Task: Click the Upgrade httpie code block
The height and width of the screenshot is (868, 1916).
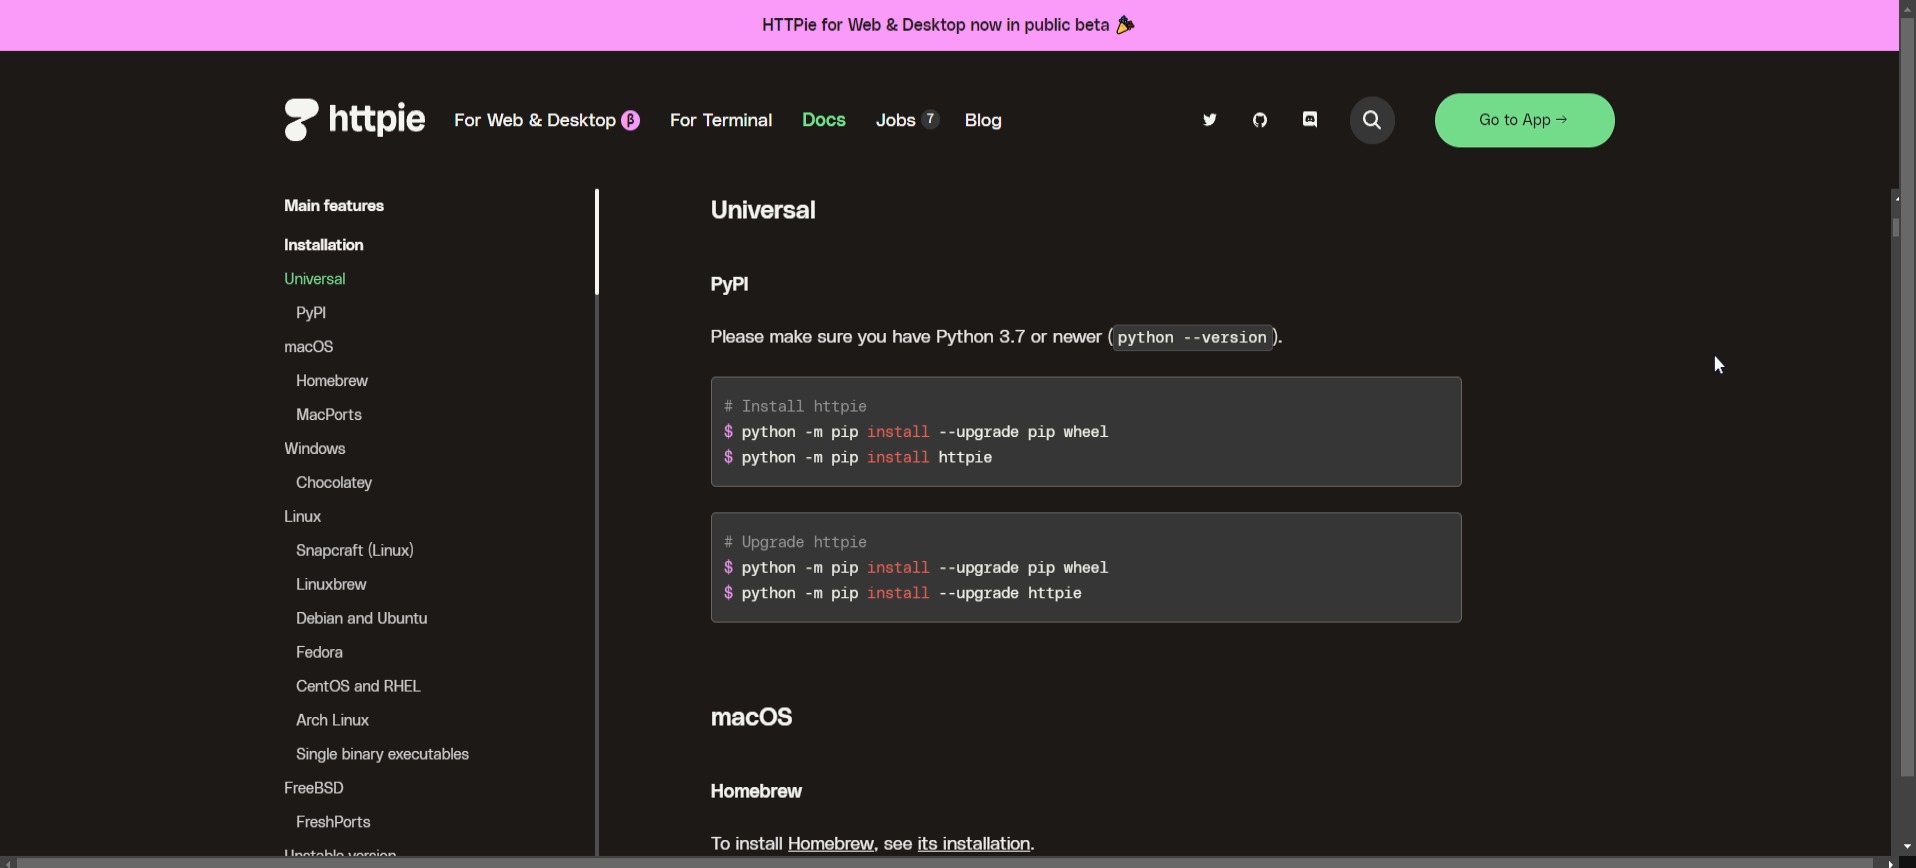Action: [x=1086, y=568]
